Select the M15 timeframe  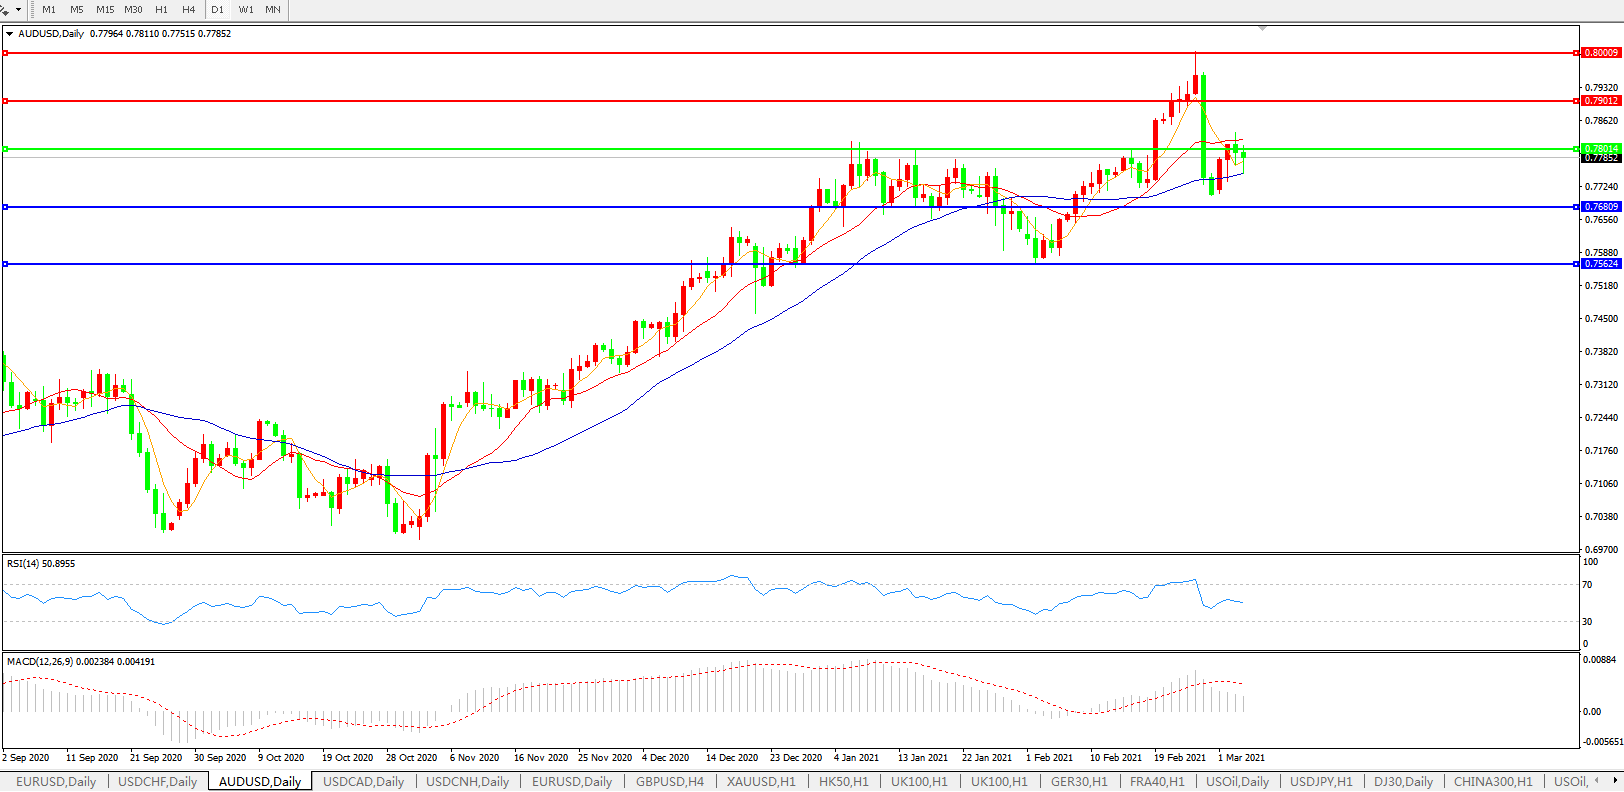(x=105, y=10)
